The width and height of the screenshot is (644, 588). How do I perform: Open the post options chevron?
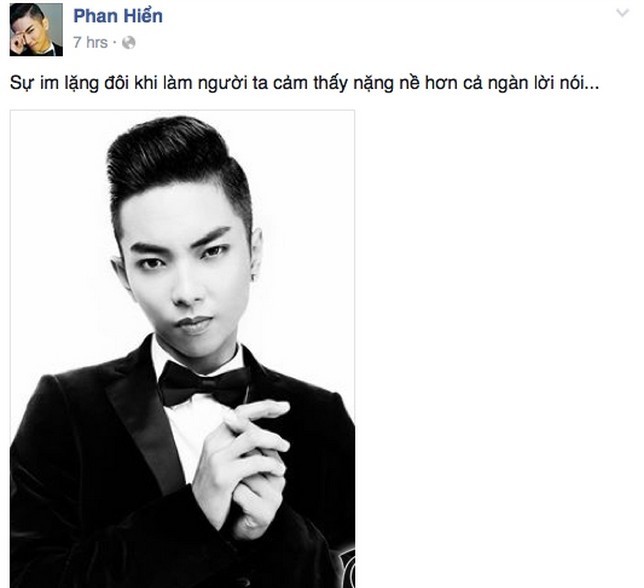coord(623,13)
